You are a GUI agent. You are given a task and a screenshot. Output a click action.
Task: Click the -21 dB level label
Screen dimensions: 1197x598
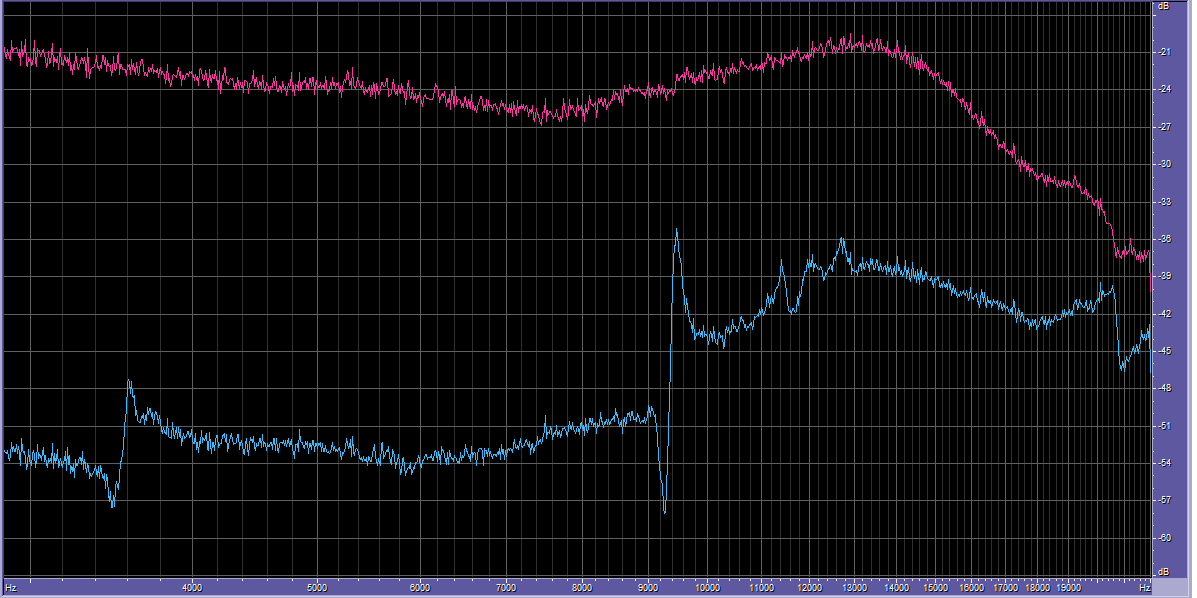[1165, 53]
